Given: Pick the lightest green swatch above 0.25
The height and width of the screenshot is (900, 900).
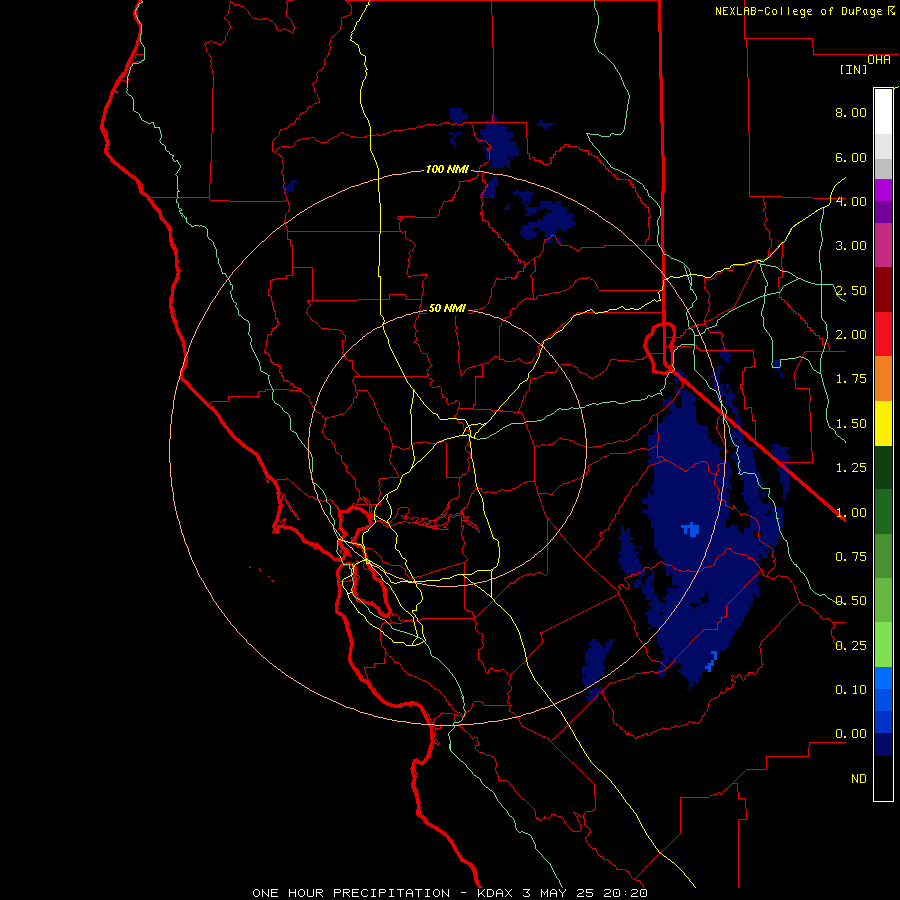Looking at the screenshot, I should [x=883, y=645].
